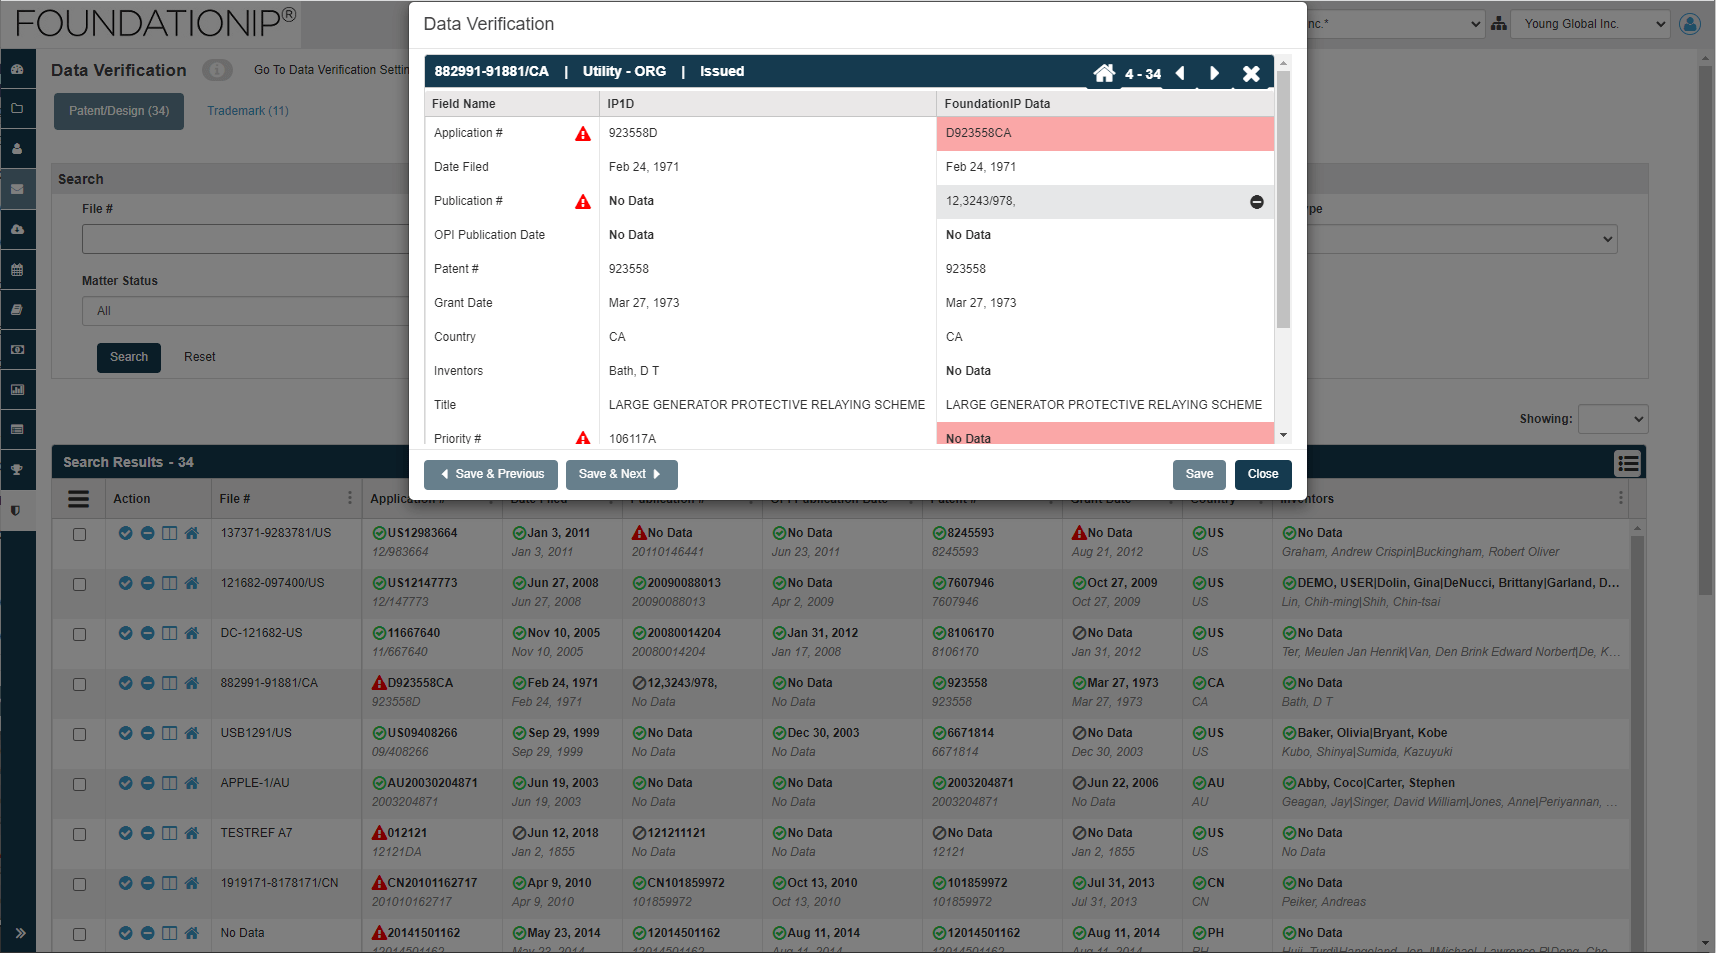Screen dimensions: 1716x953
Task: Click warning icon beside Application # field
Action: coord(583,134)
